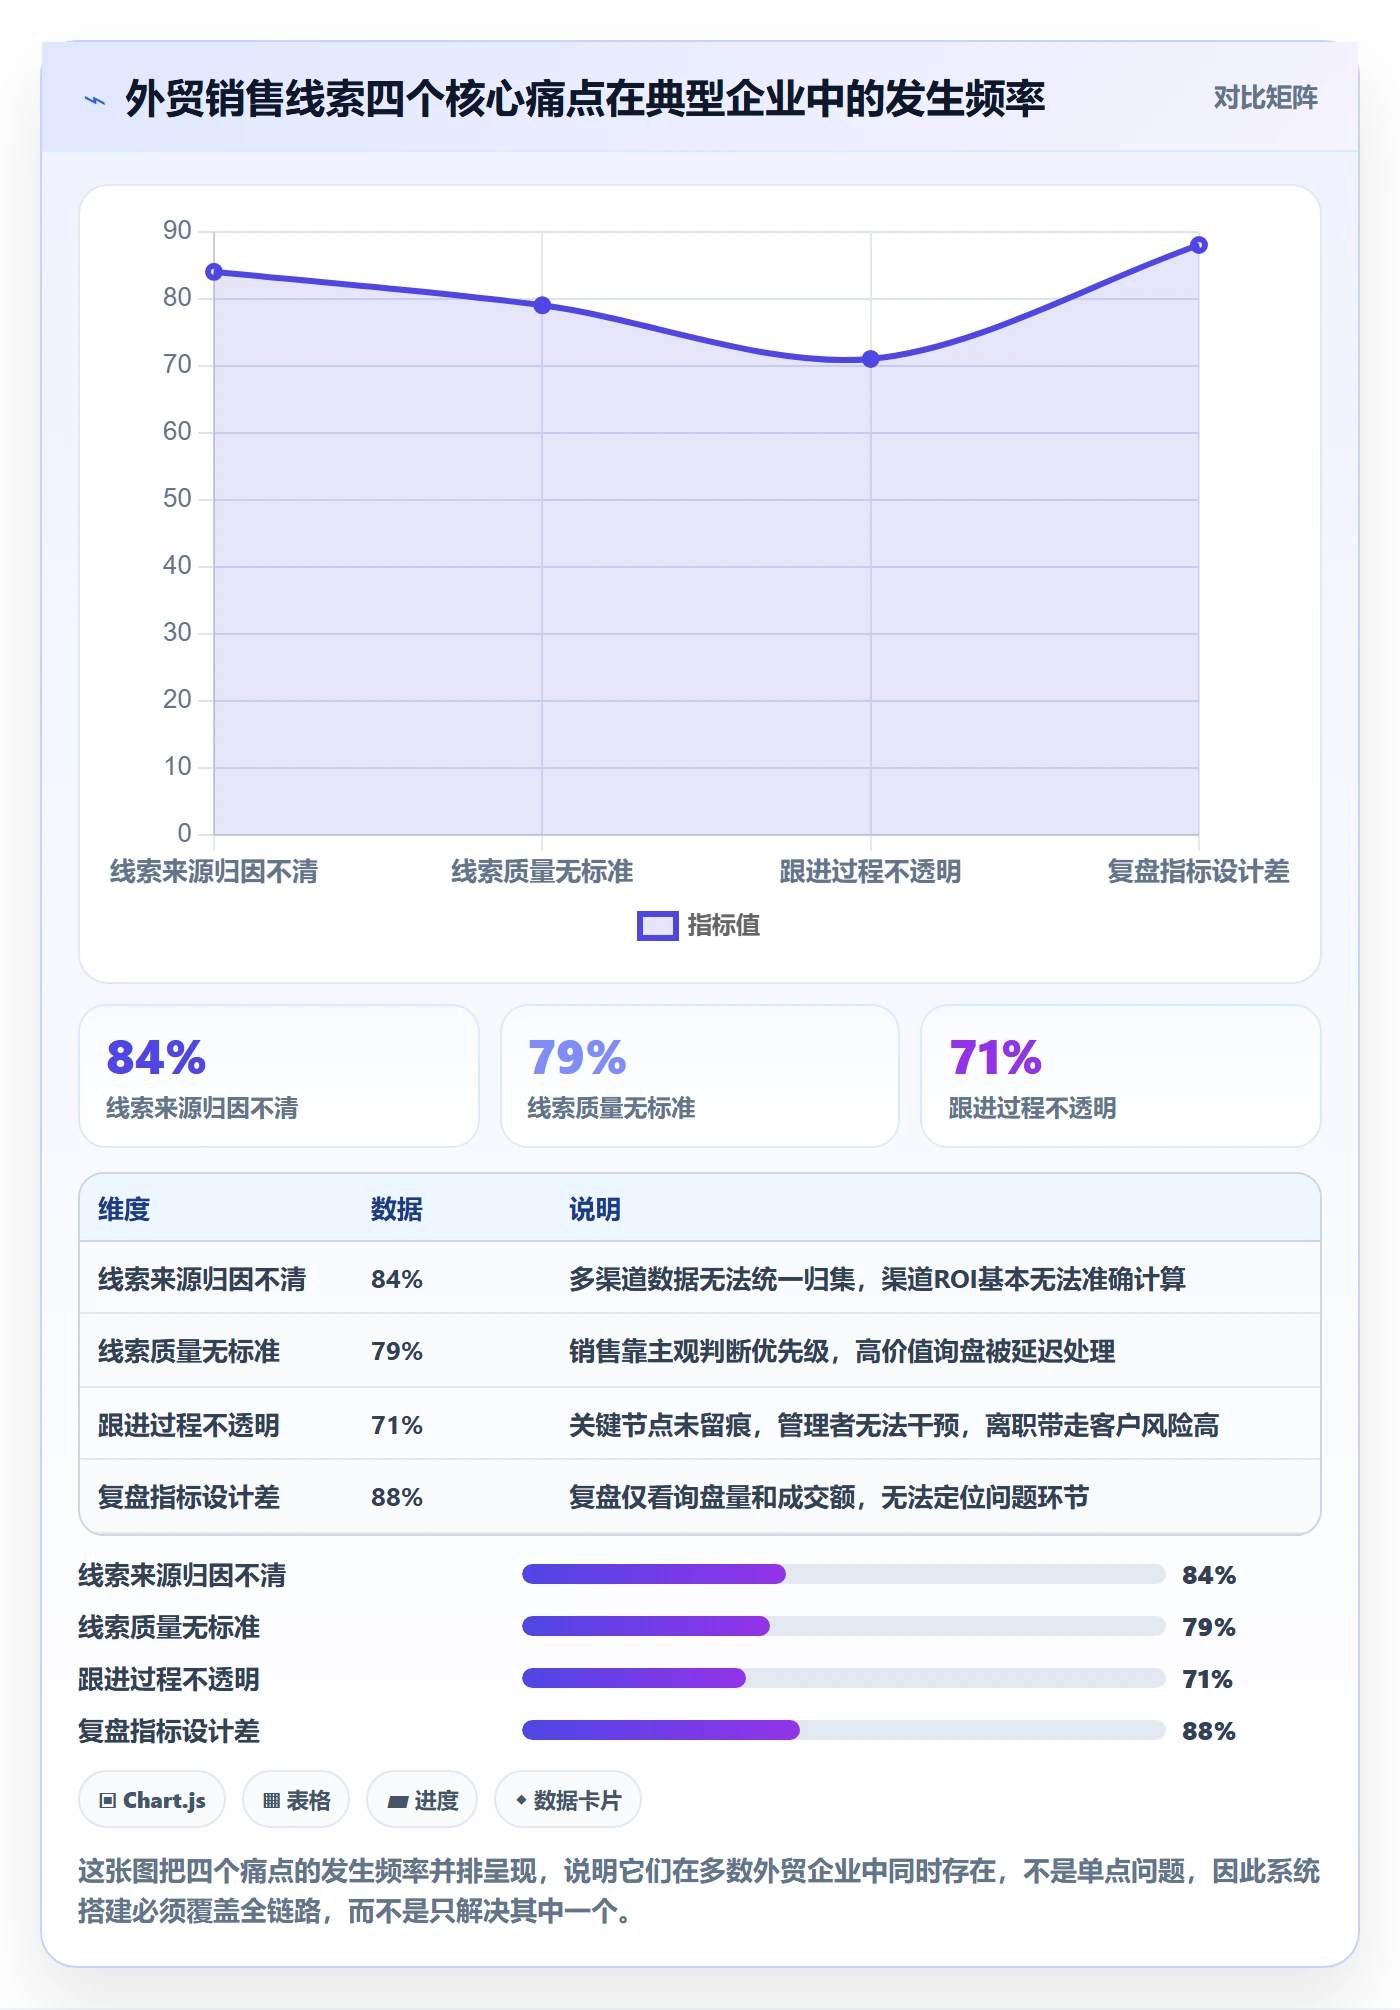The width and height of the screenshot is (1400, 2010).
Task: Select the 表格 tag chip
Action: tap(296, 1801)
